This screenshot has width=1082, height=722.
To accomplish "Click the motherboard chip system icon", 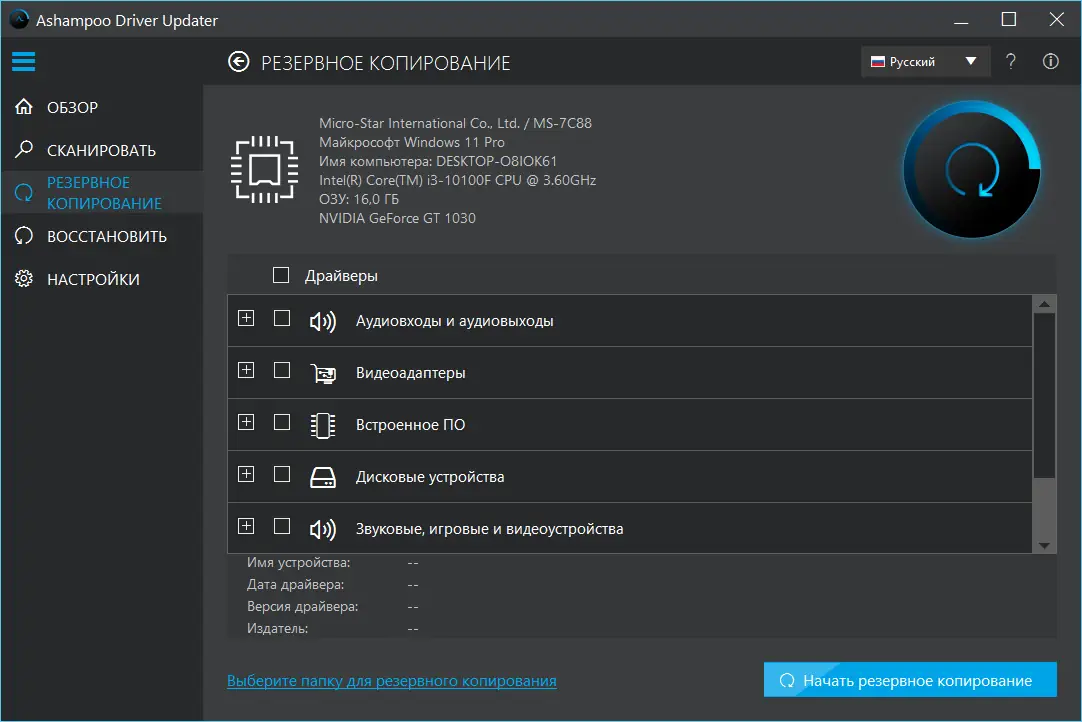I will pos(265,170).
